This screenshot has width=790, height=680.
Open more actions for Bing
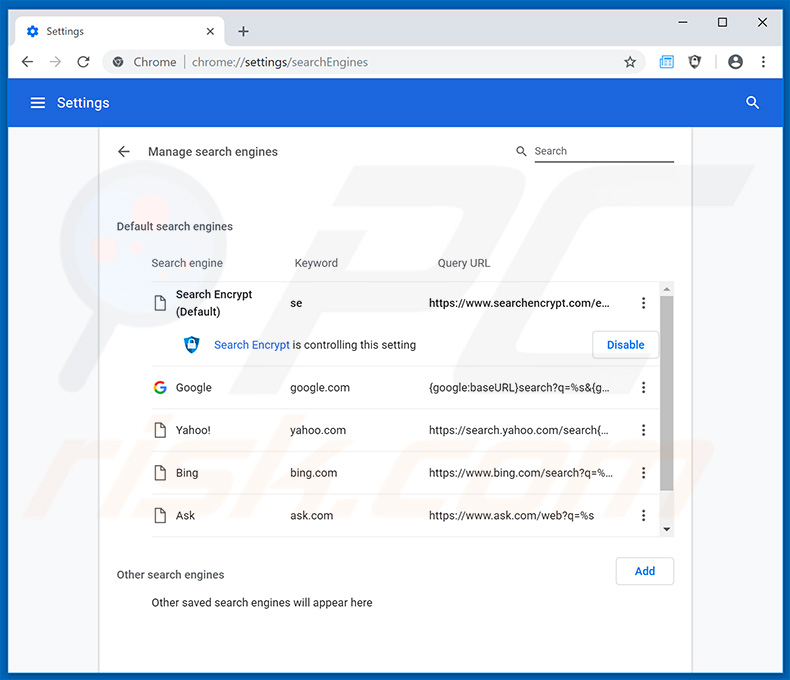click(x=643, y=472)
